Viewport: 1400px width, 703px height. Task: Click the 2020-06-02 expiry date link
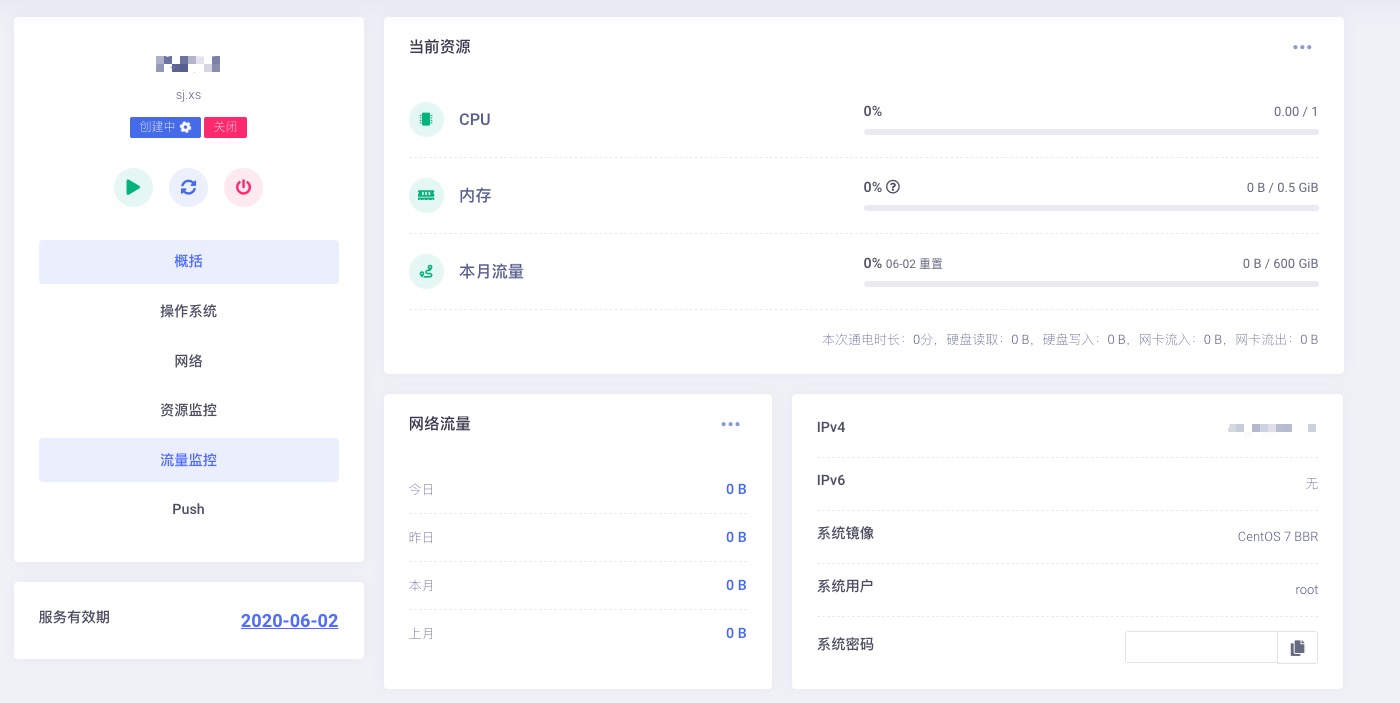(289, 621)
